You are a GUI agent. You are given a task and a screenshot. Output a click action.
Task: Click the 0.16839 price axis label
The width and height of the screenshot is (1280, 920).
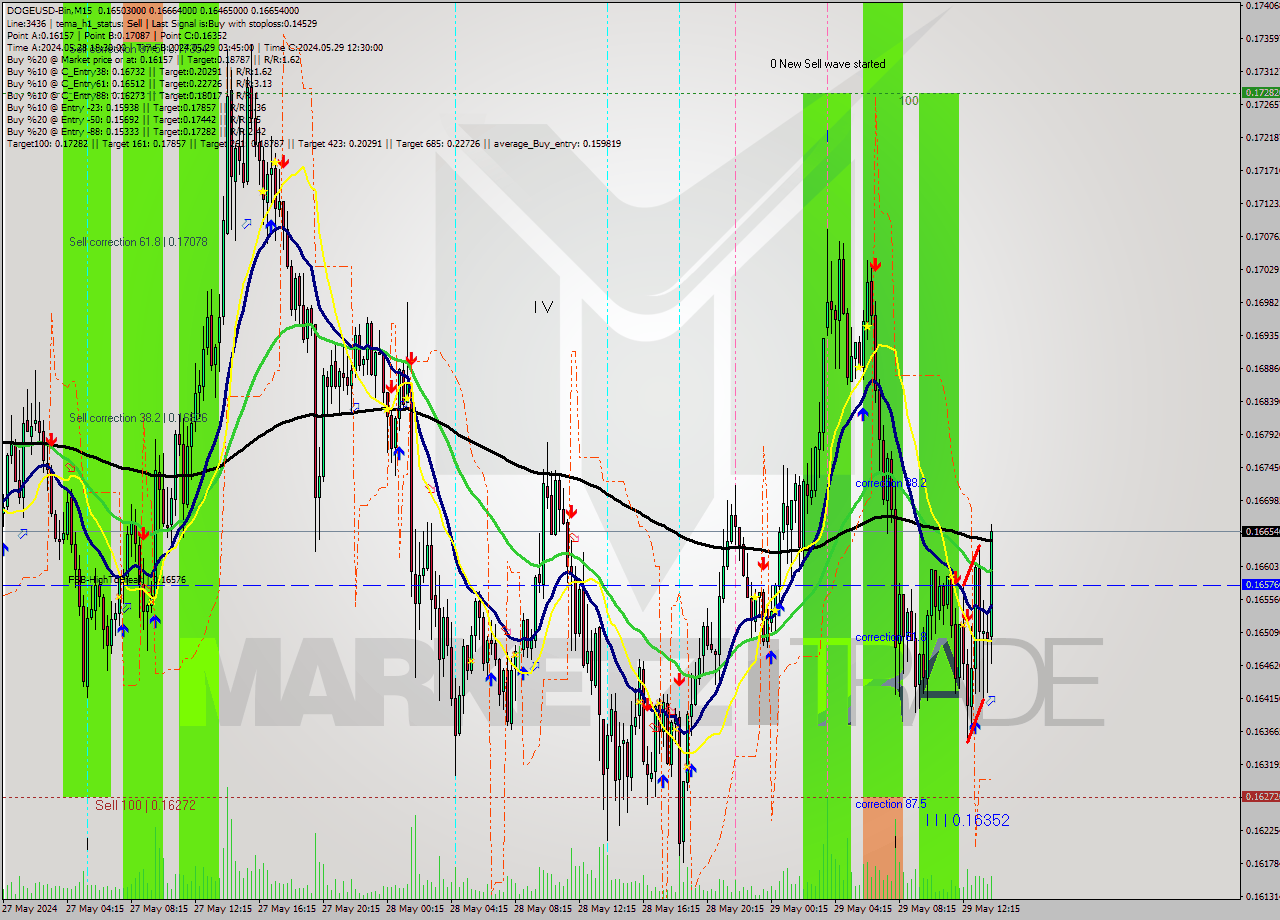[x=1263, y=401]
